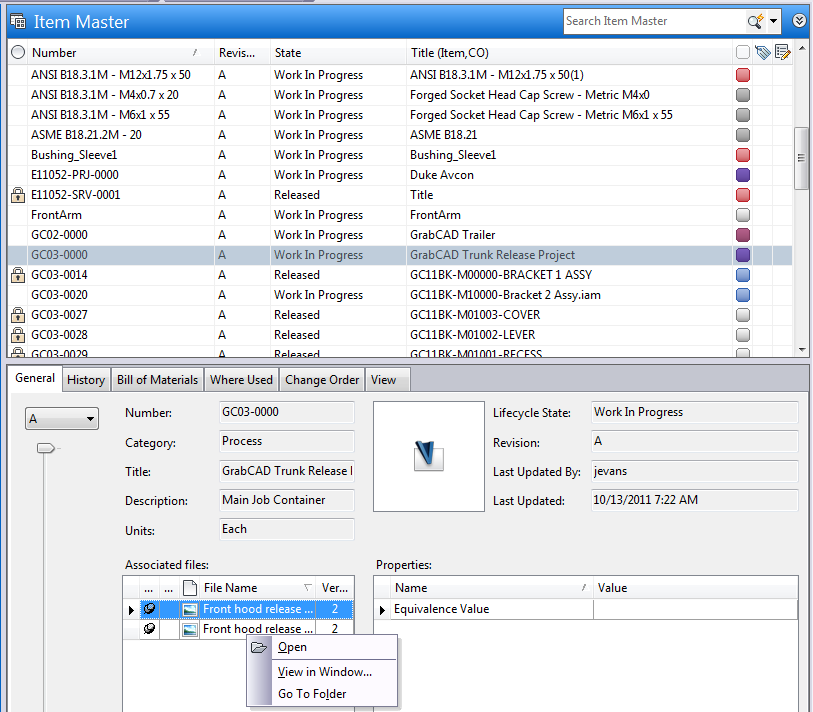The width and height of the screenshot is (813, 712).
Task: Click the Search Item Master field
Action: point(652,21)
